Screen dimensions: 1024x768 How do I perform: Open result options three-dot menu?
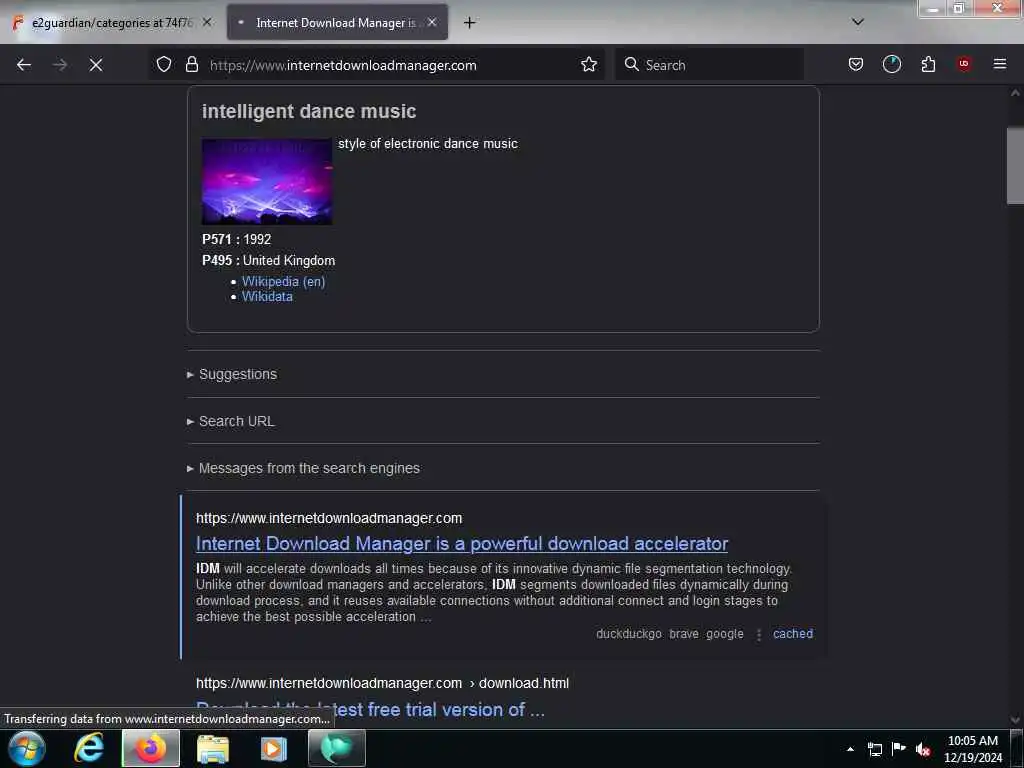(x=758, y=635)
